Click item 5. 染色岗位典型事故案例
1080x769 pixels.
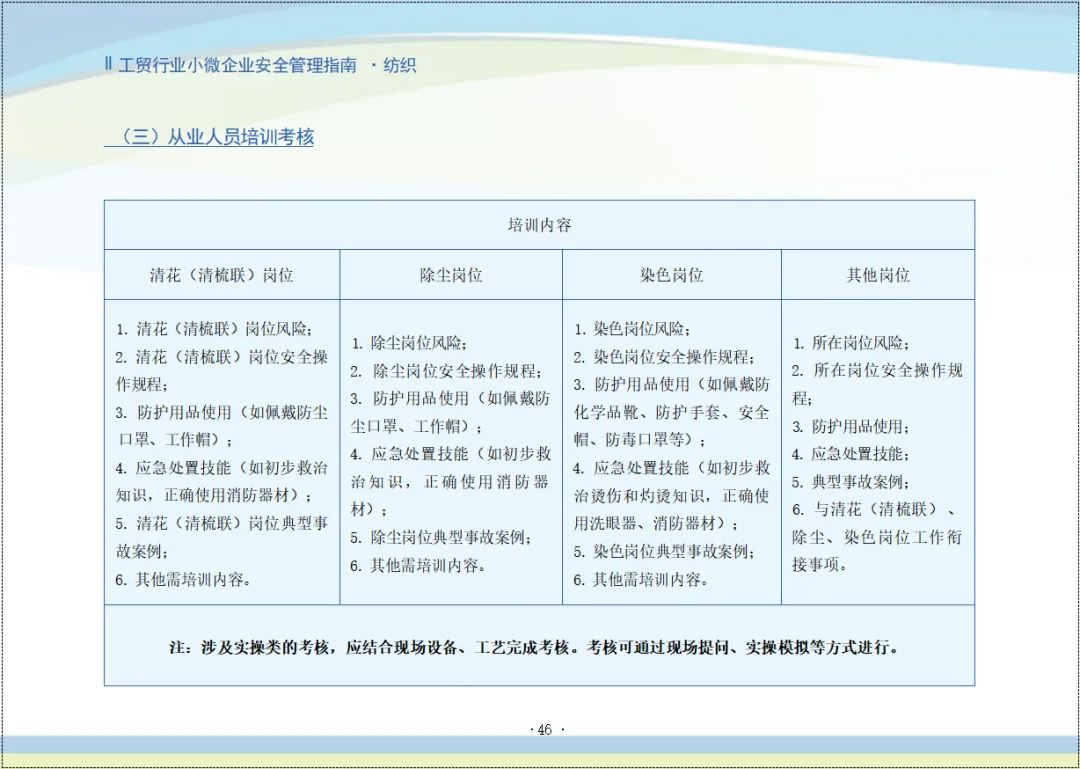665,552
